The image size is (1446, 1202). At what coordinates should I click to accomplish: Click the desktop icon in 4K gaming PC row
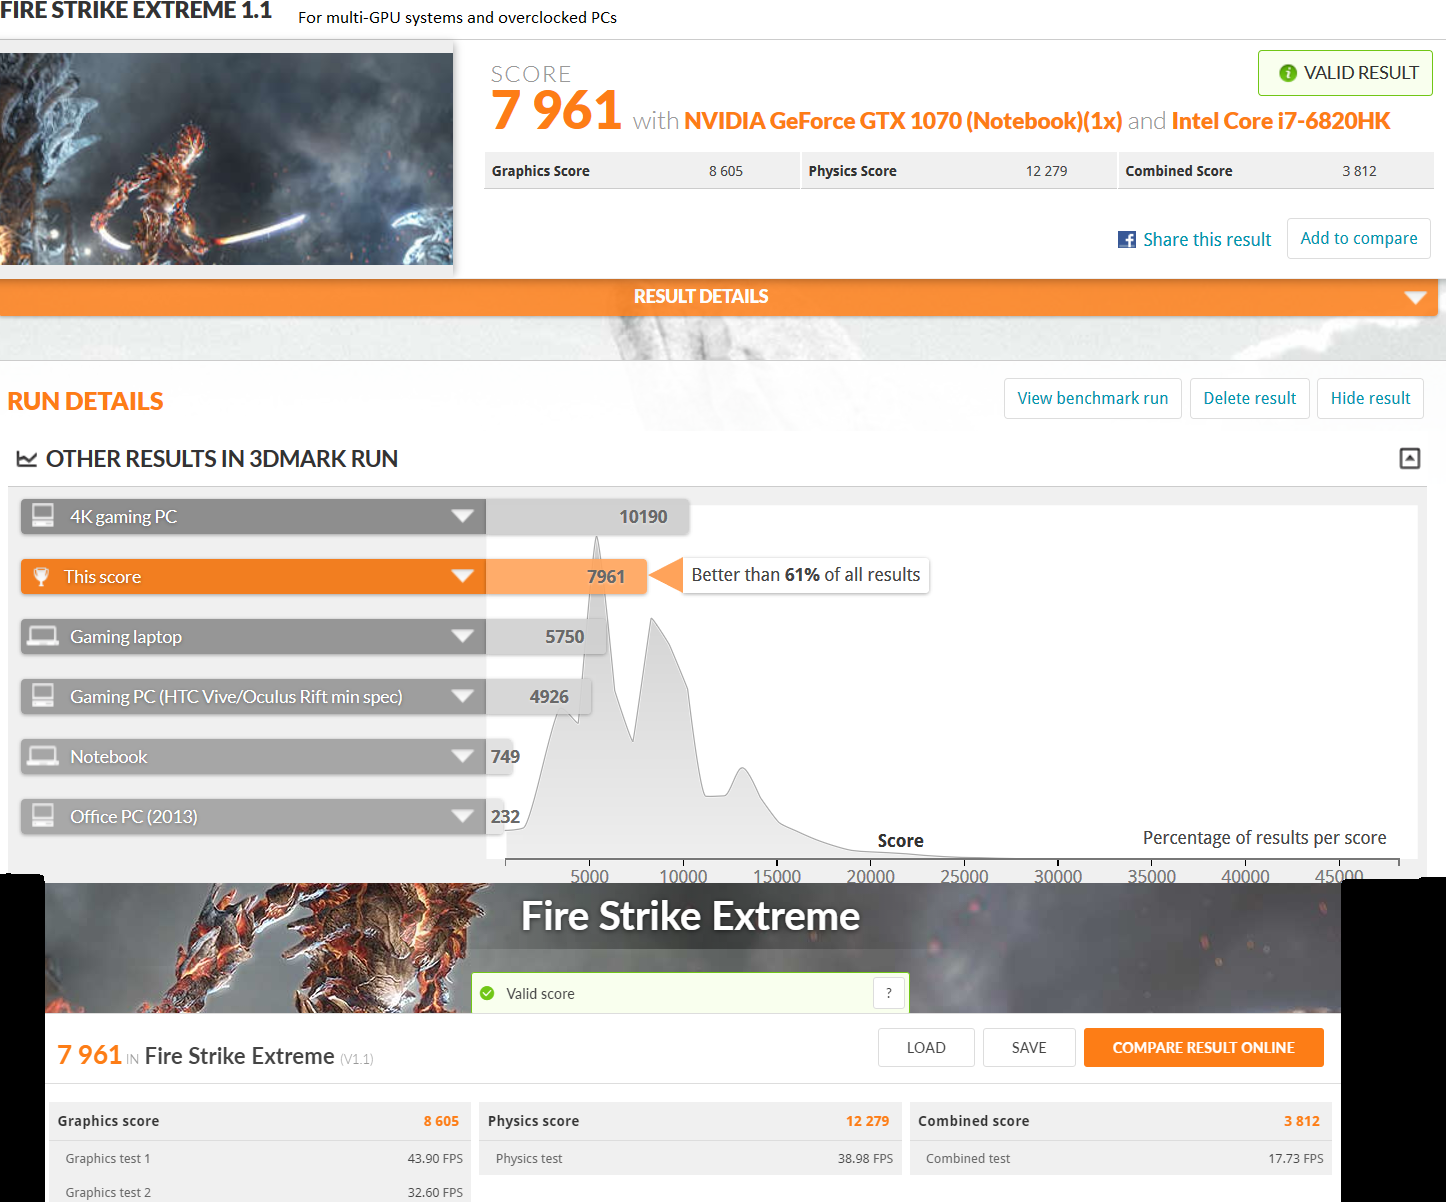coord(43,516)
